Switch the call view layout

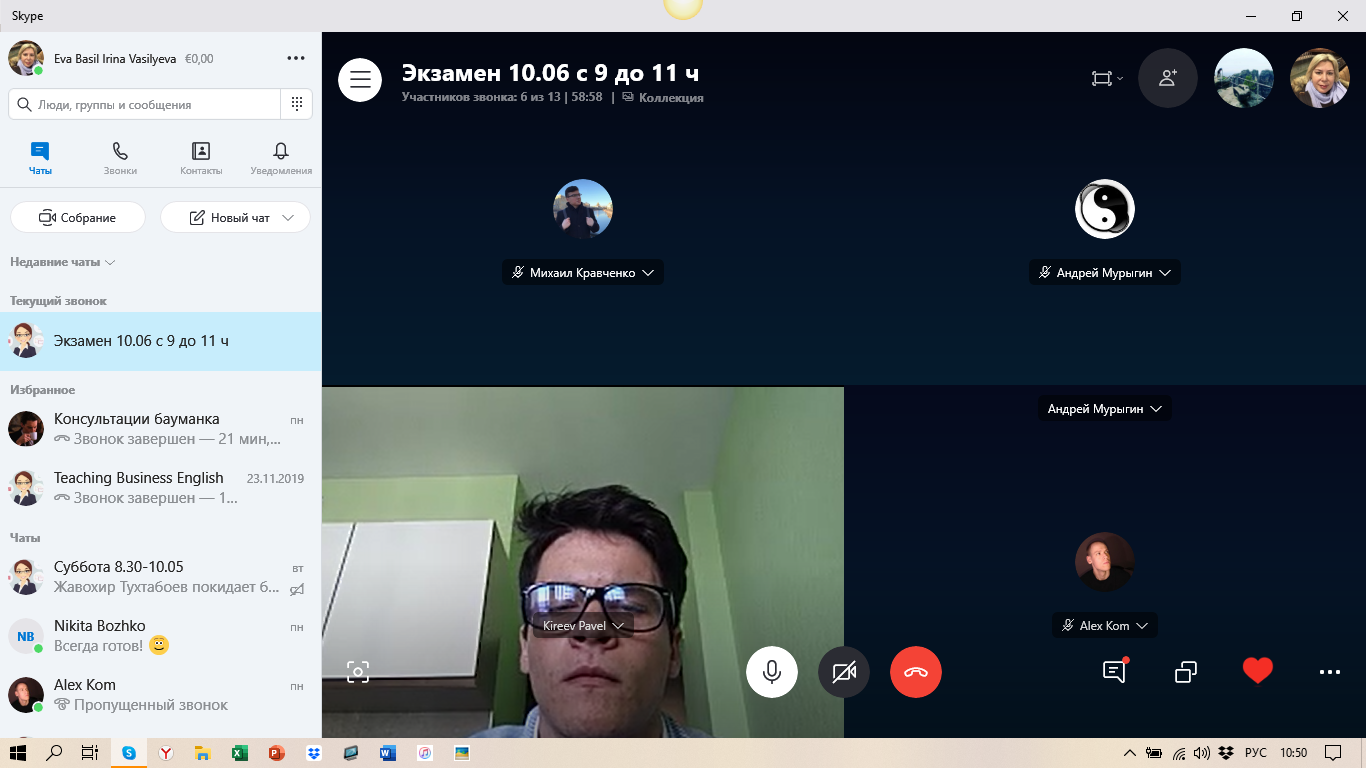pyautogui.click(x=1105, y=78)
